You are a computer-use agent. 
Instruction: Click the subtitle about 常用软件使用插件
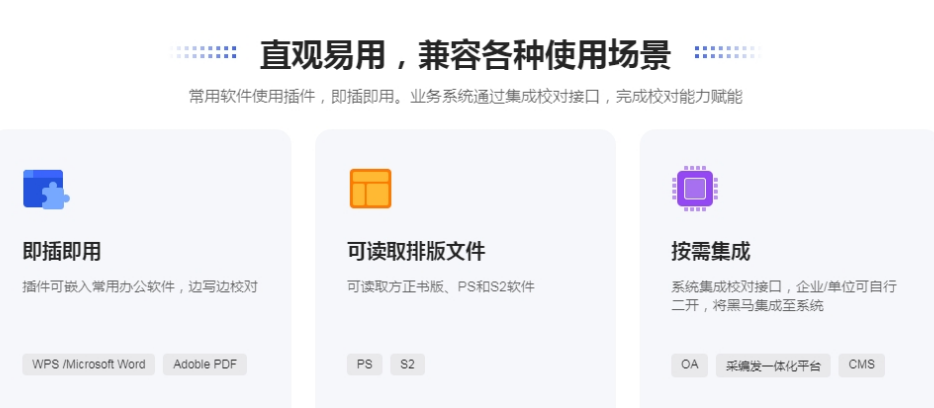point(466,96)
